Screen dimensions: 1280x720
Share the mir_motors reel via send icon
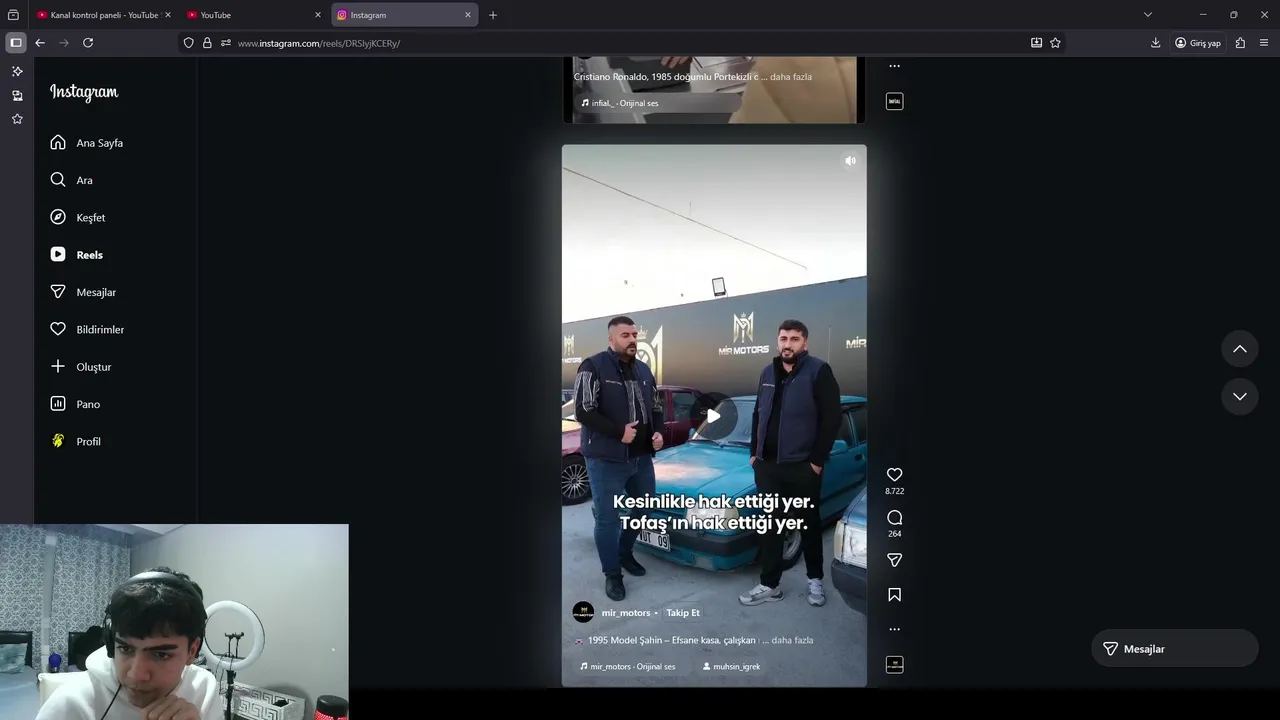point(894,560)
